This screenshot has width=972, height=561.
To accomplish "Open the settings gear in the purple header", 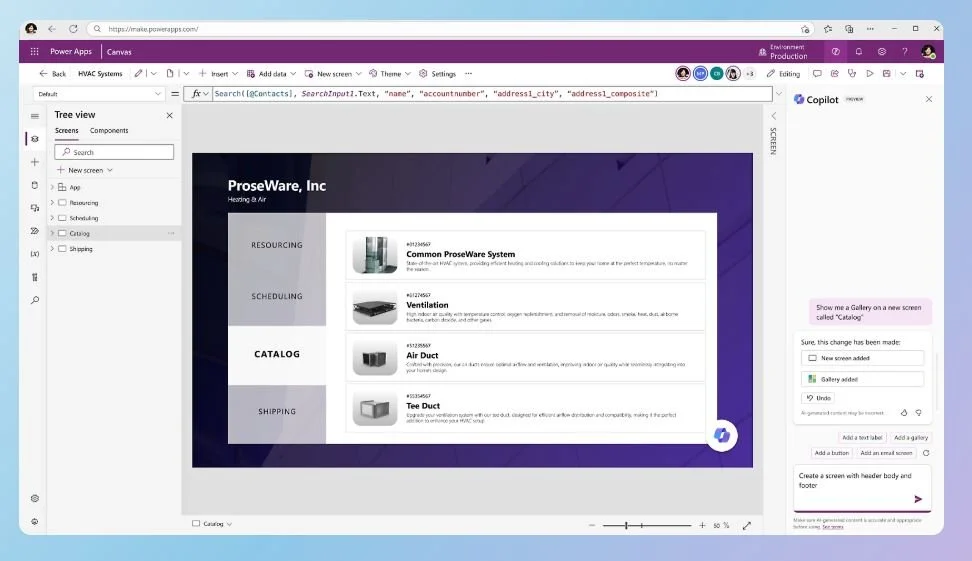I will 881,51.
